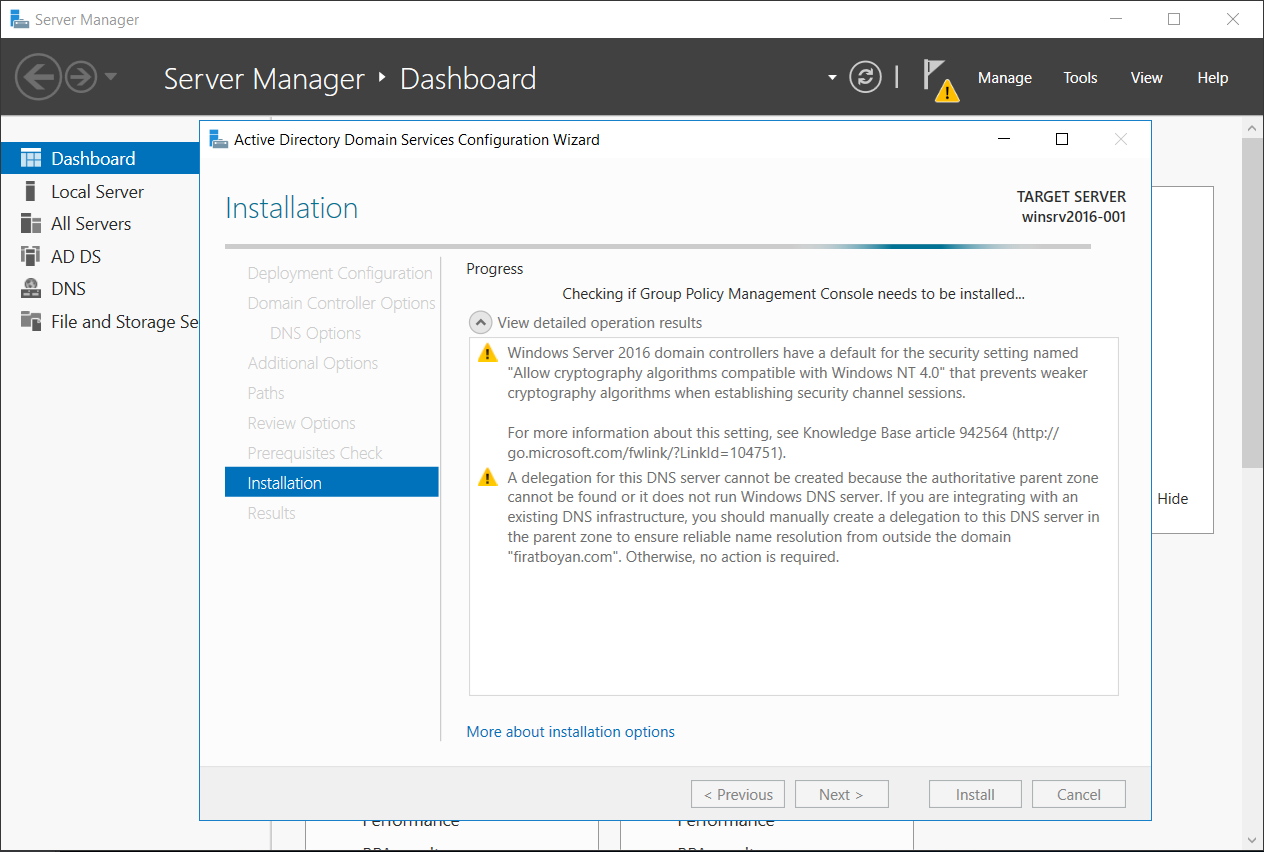Click the Dashboard breadcrumb title

(x=468, y=79)
